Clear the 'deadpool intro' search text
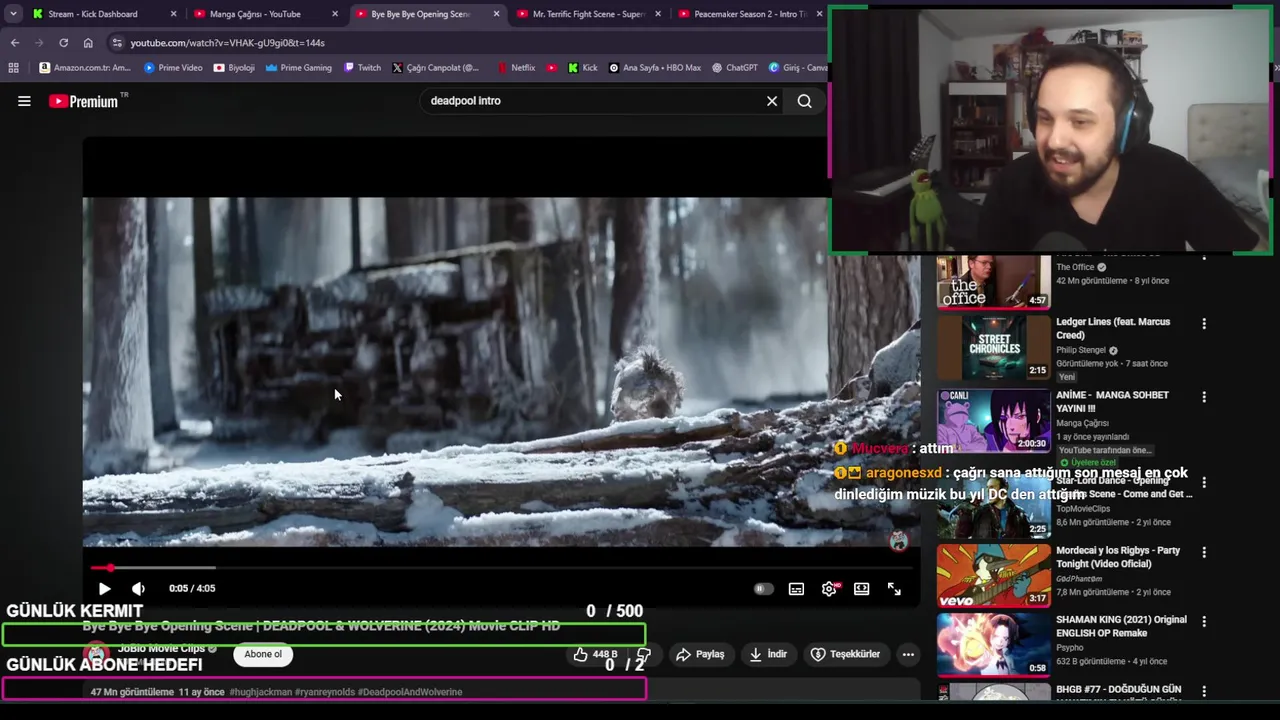The height and width of the screenshot is (720, 1280). click(x=772, y=101)
